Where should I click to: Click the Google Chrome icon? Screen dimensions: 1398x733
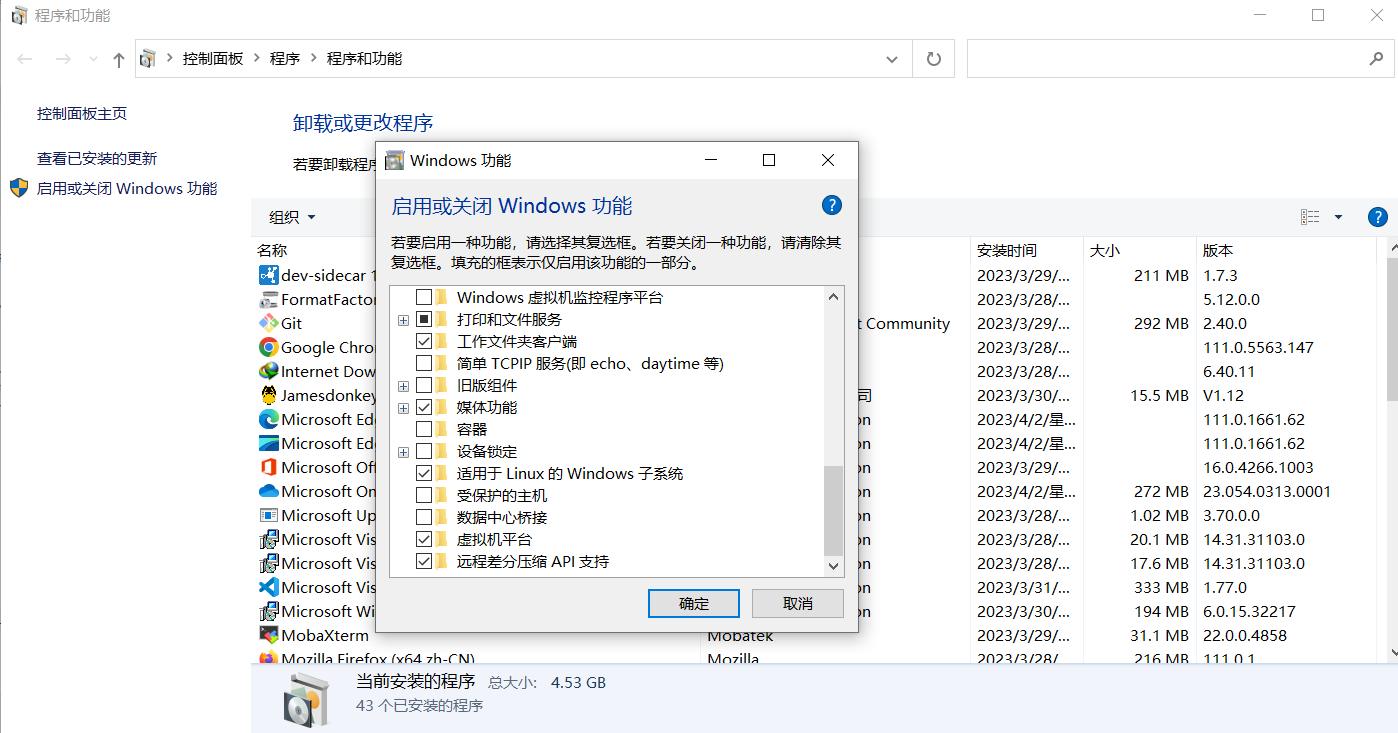pyautogui.click(x=268, y=347)
